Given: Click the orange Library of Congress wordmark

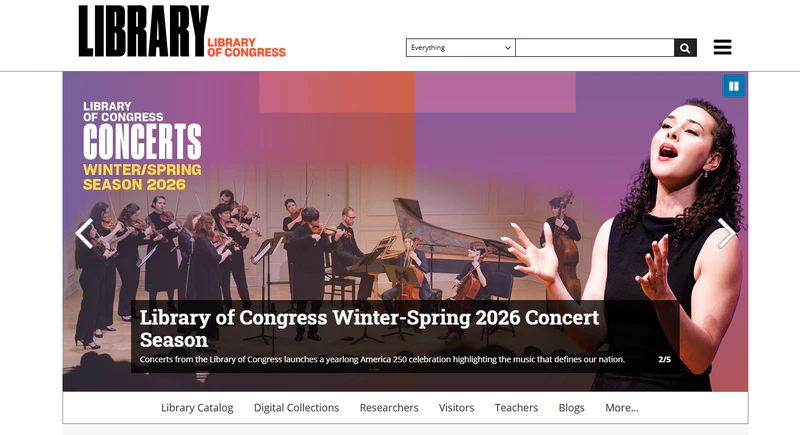Looking at the screenshot, I should pos(246,47).
